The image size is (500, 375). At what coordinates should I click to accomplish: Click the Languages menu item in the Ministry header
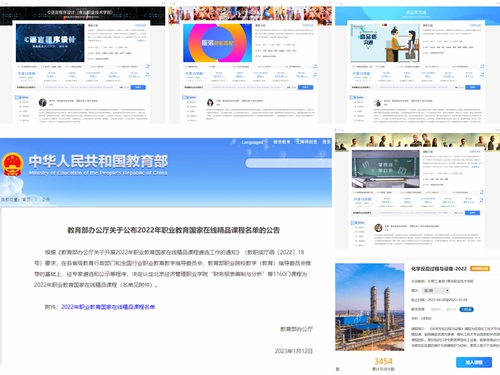(x=252, y=142)
